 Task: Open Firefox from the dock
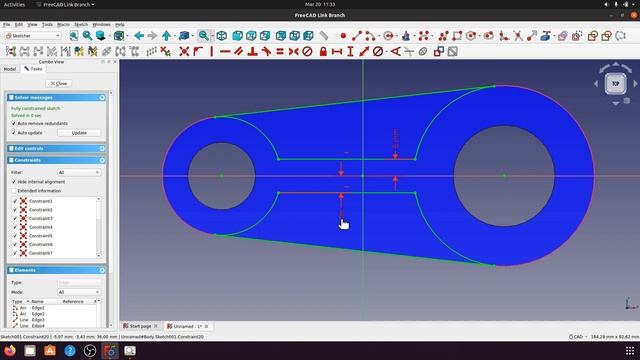tap(10, 351)
